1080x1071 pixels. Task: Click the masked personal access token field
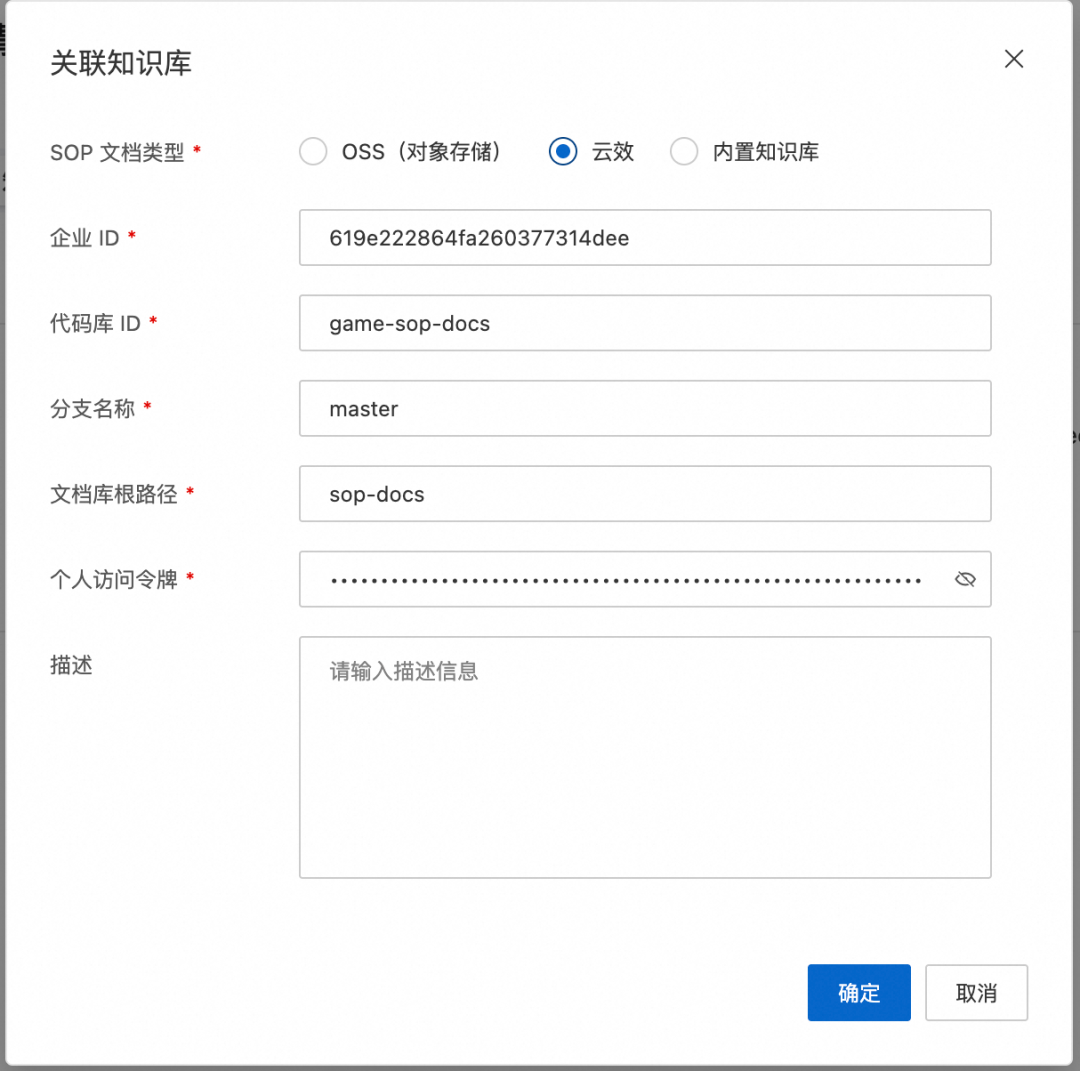point(620,579)
